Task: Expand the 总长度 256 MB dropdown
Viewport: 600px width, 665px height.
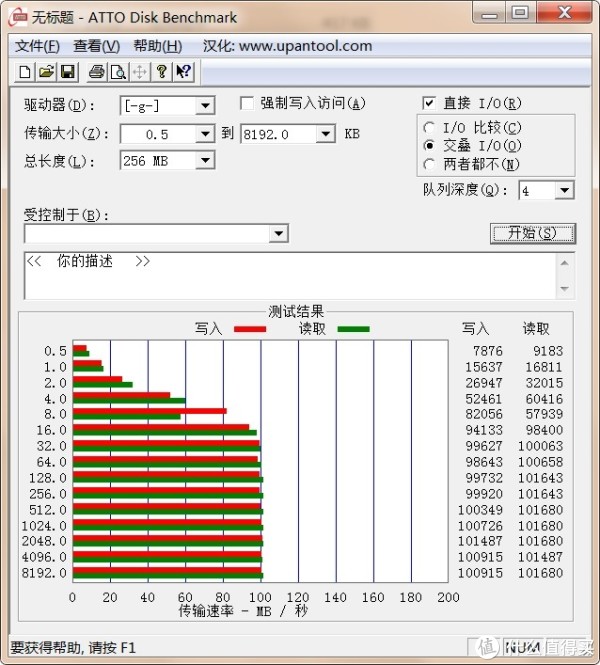Action: tap(205, 161)
